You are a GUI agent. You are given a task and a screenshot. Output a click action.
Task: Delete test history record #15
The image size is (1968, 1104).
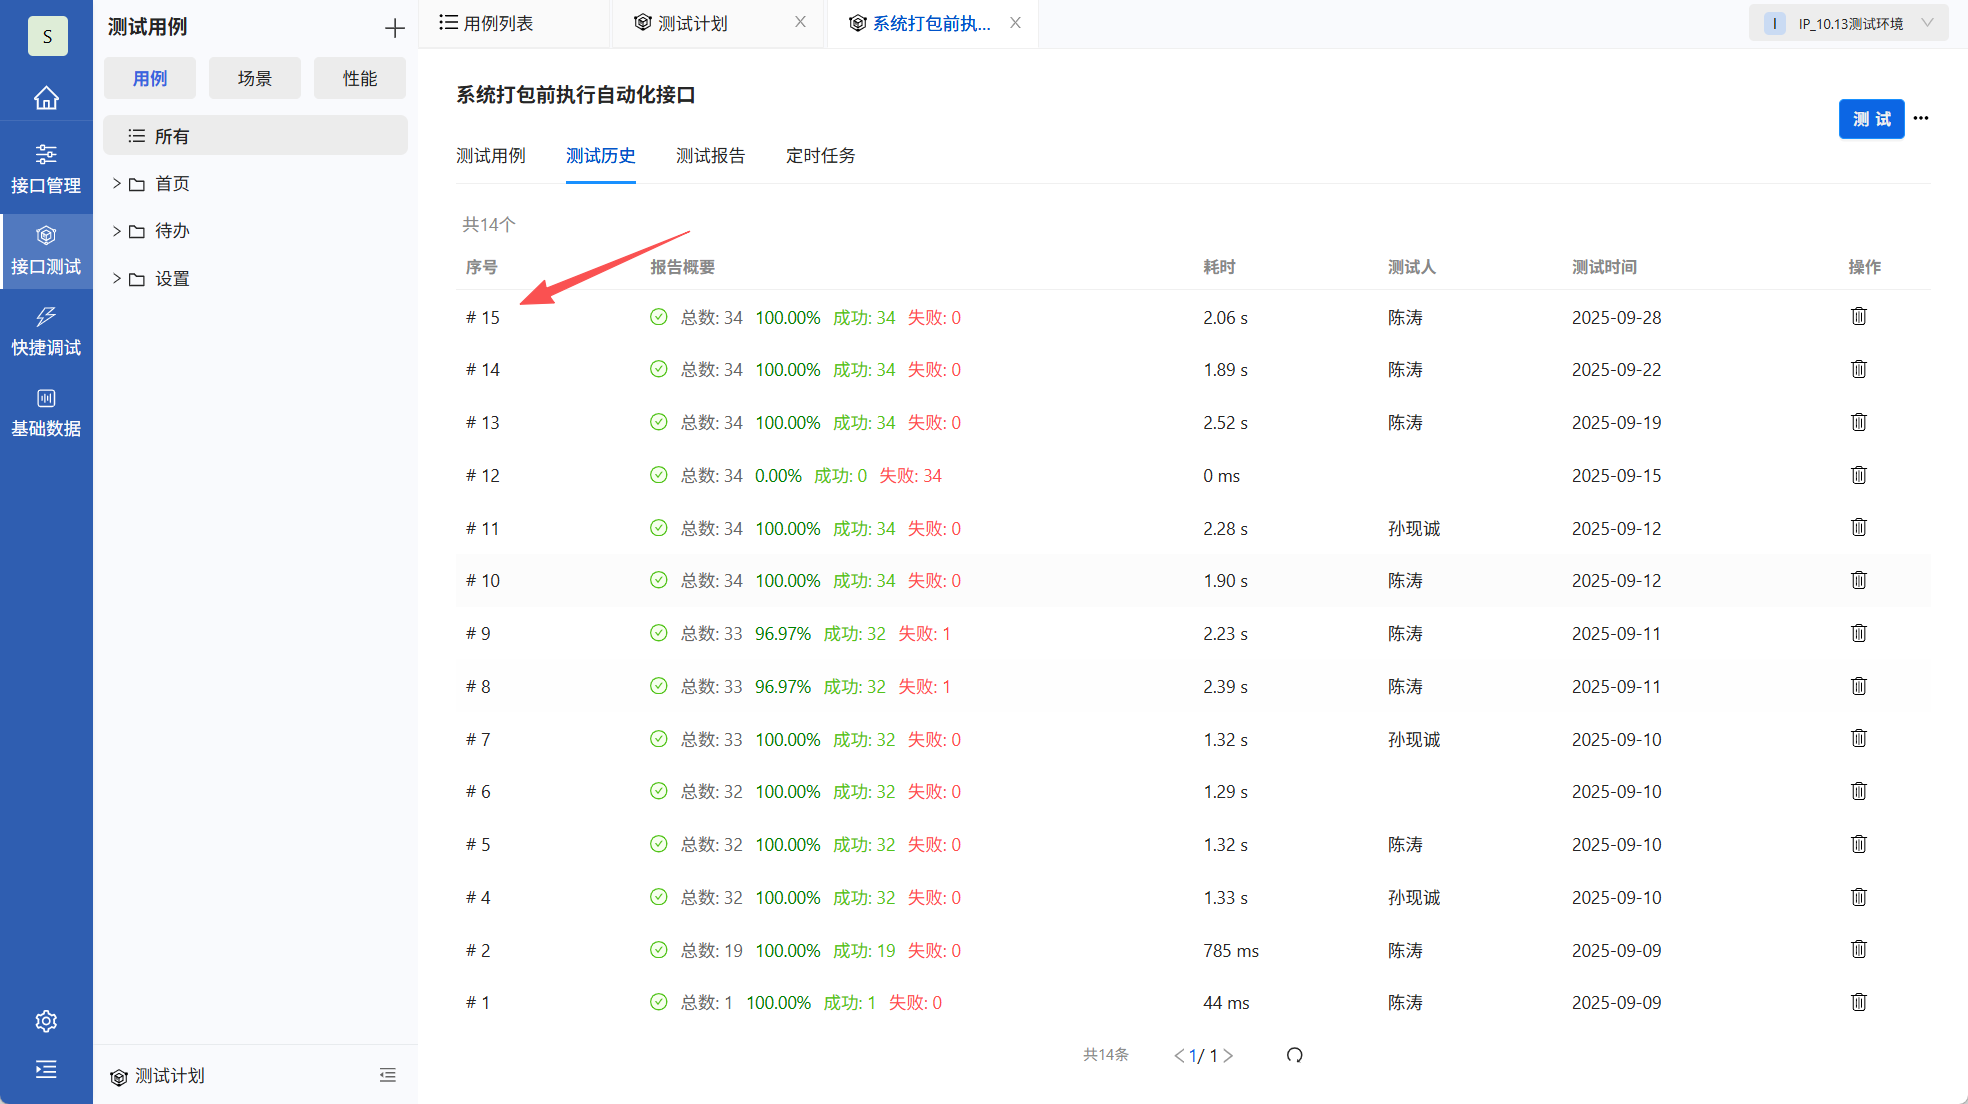(x=1858, y=317)
